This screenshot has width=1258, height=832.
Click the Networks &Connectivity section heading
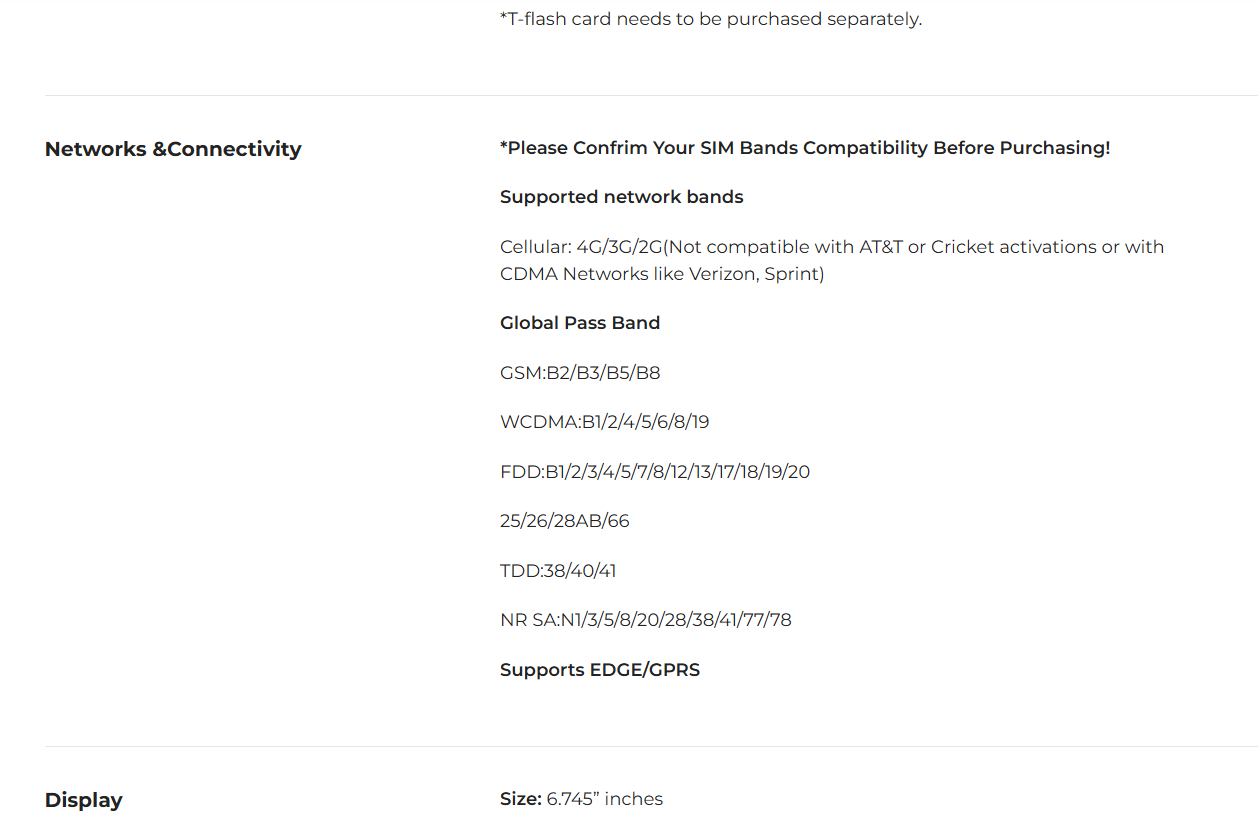pyautogui.click(x=173, y=149)
